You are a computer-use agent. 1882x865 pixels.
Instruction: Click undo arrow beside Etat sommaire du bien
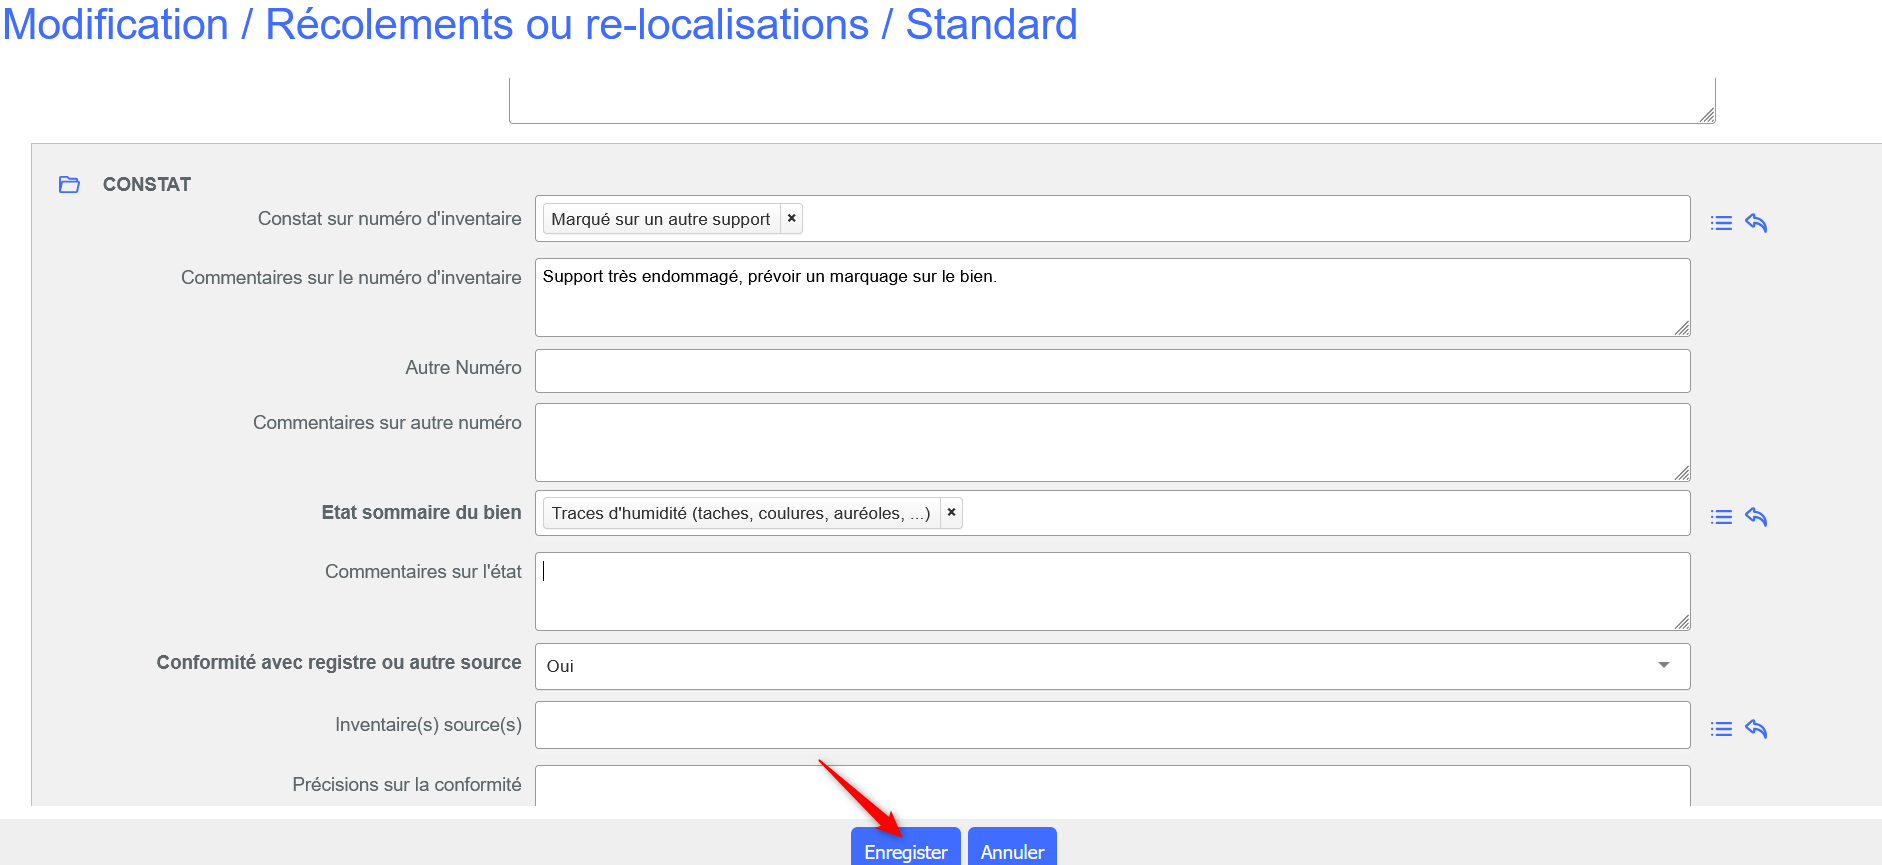(x=1756, y=517)
